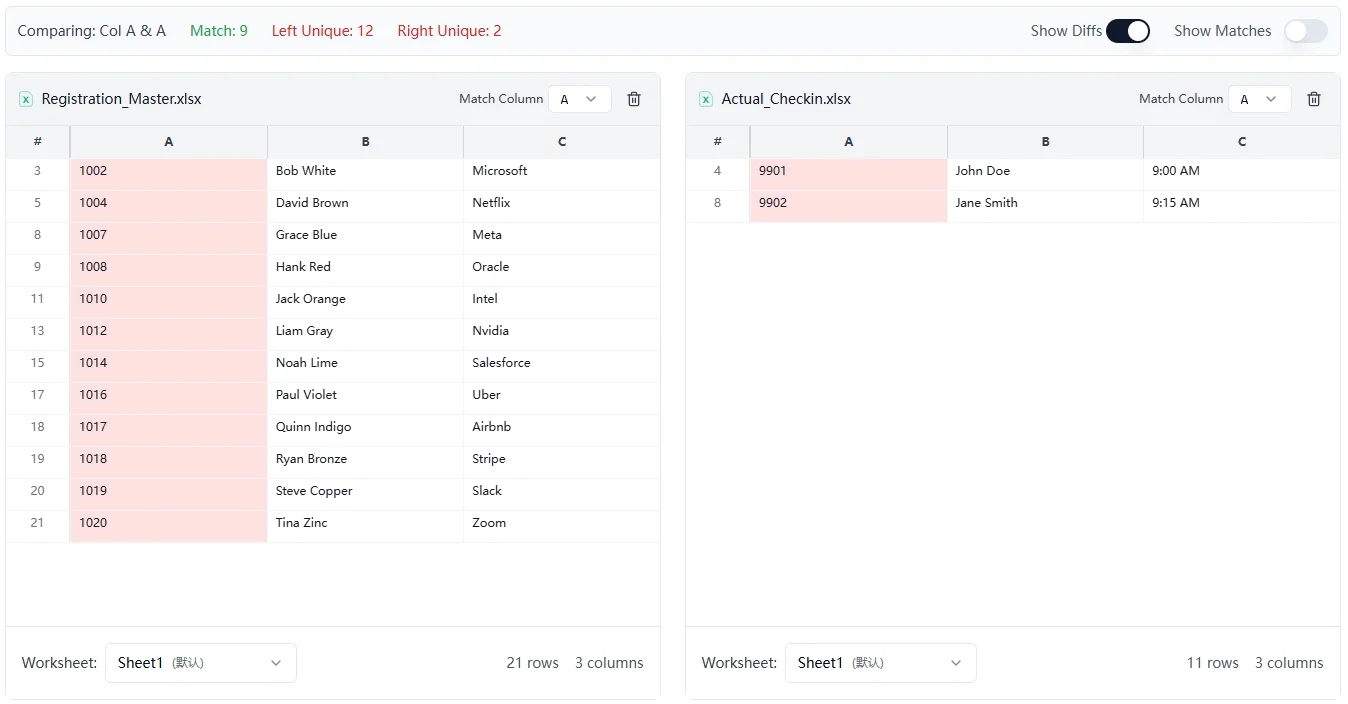Select column header C in the right table

click(1240, 141)
